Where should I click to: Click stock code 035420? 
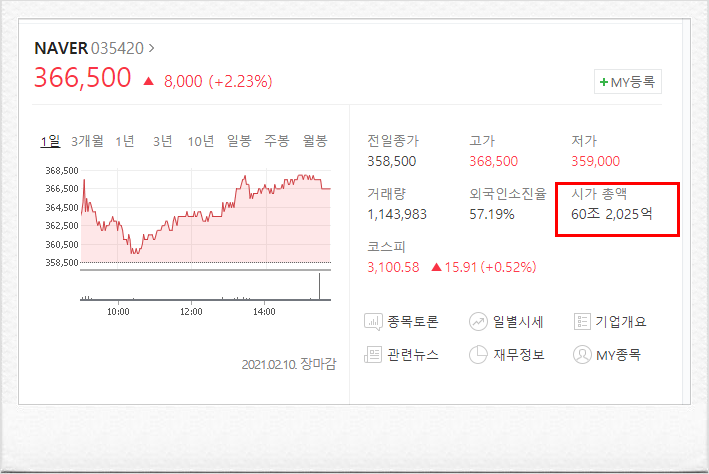[118, 48]
